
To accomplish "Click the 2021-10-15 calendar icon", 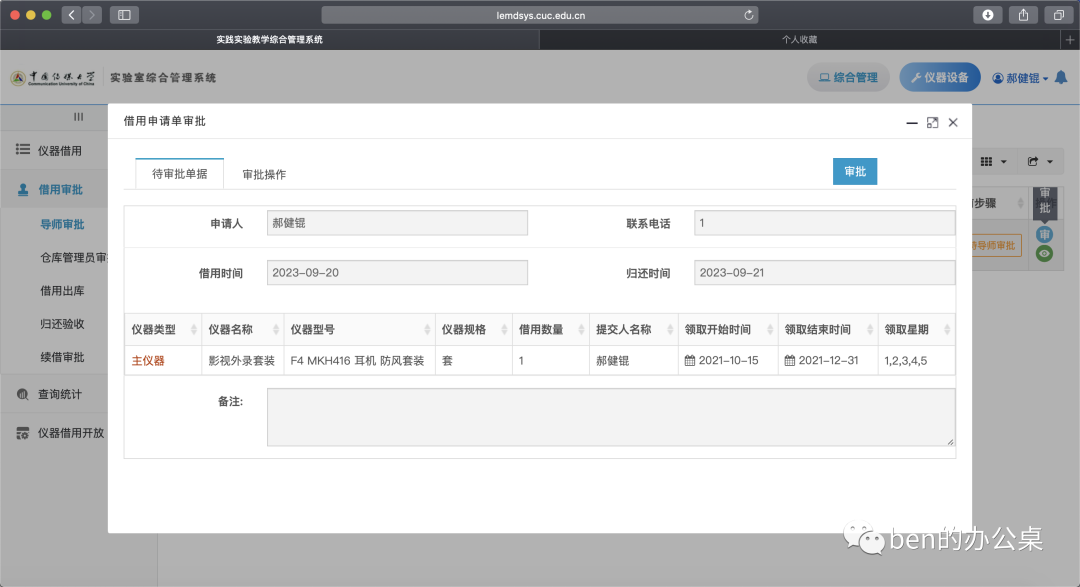I will [689, 360].
